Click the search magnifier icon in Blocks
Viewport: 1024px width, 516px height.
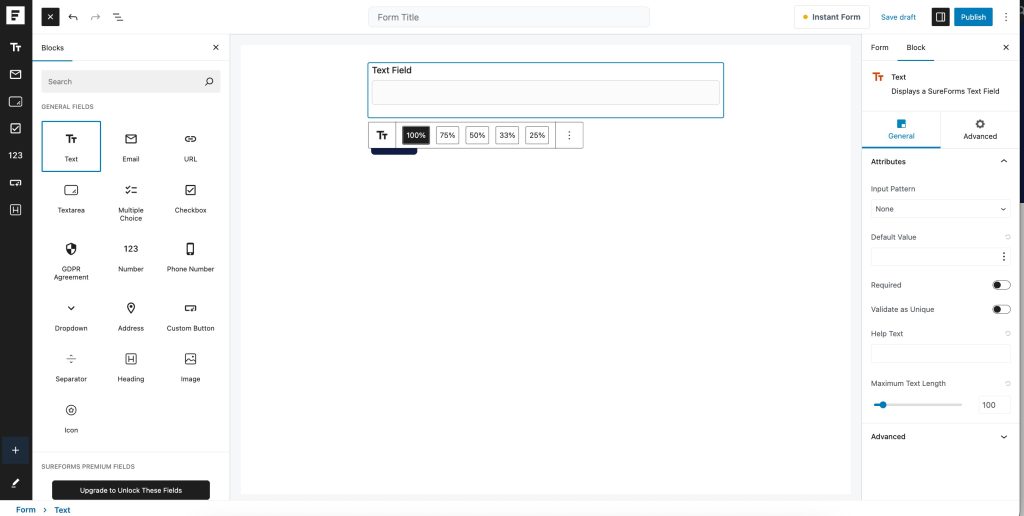tap(209, 82)
